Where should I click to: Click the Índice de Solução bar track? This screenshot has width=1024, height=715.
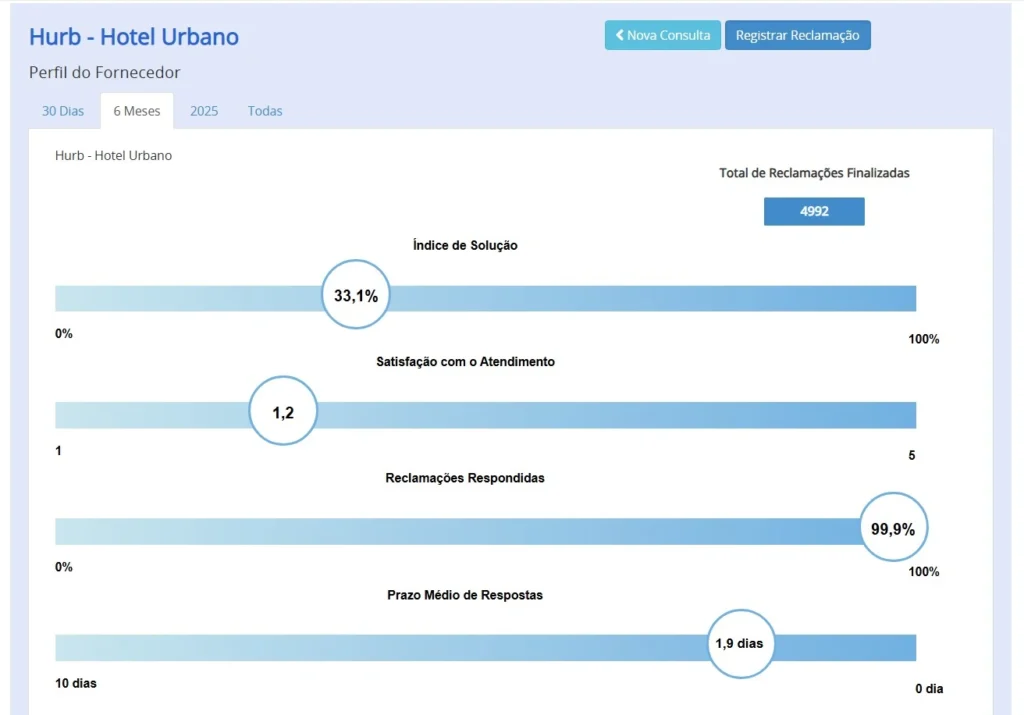click(x=486, y=298)
